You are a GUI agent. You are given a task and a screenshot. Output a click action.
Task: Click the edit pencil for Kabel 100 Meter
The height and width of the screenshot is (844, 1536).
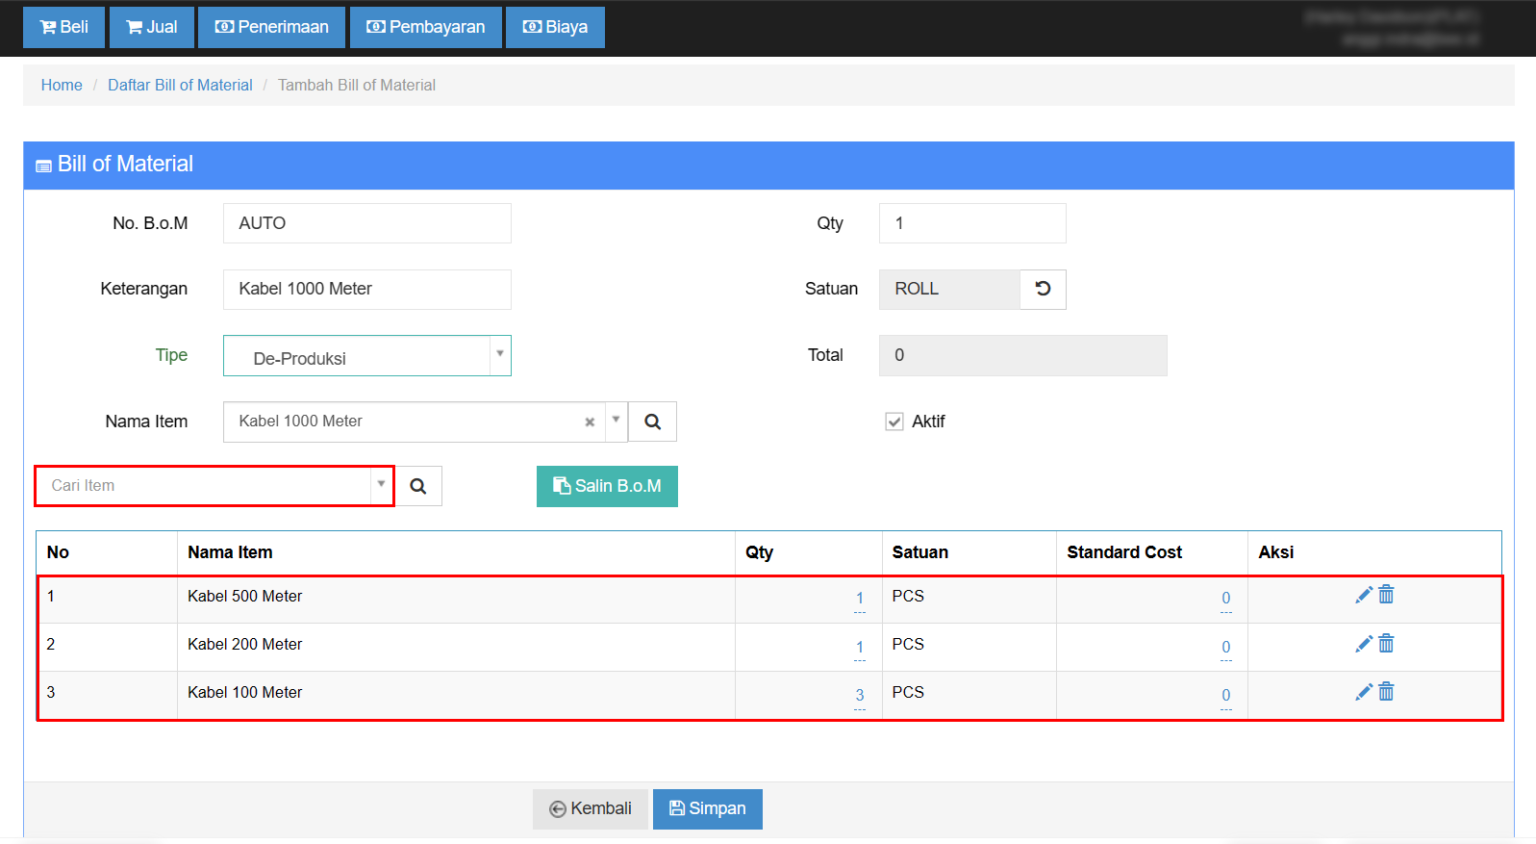[x=1363, y=691]
